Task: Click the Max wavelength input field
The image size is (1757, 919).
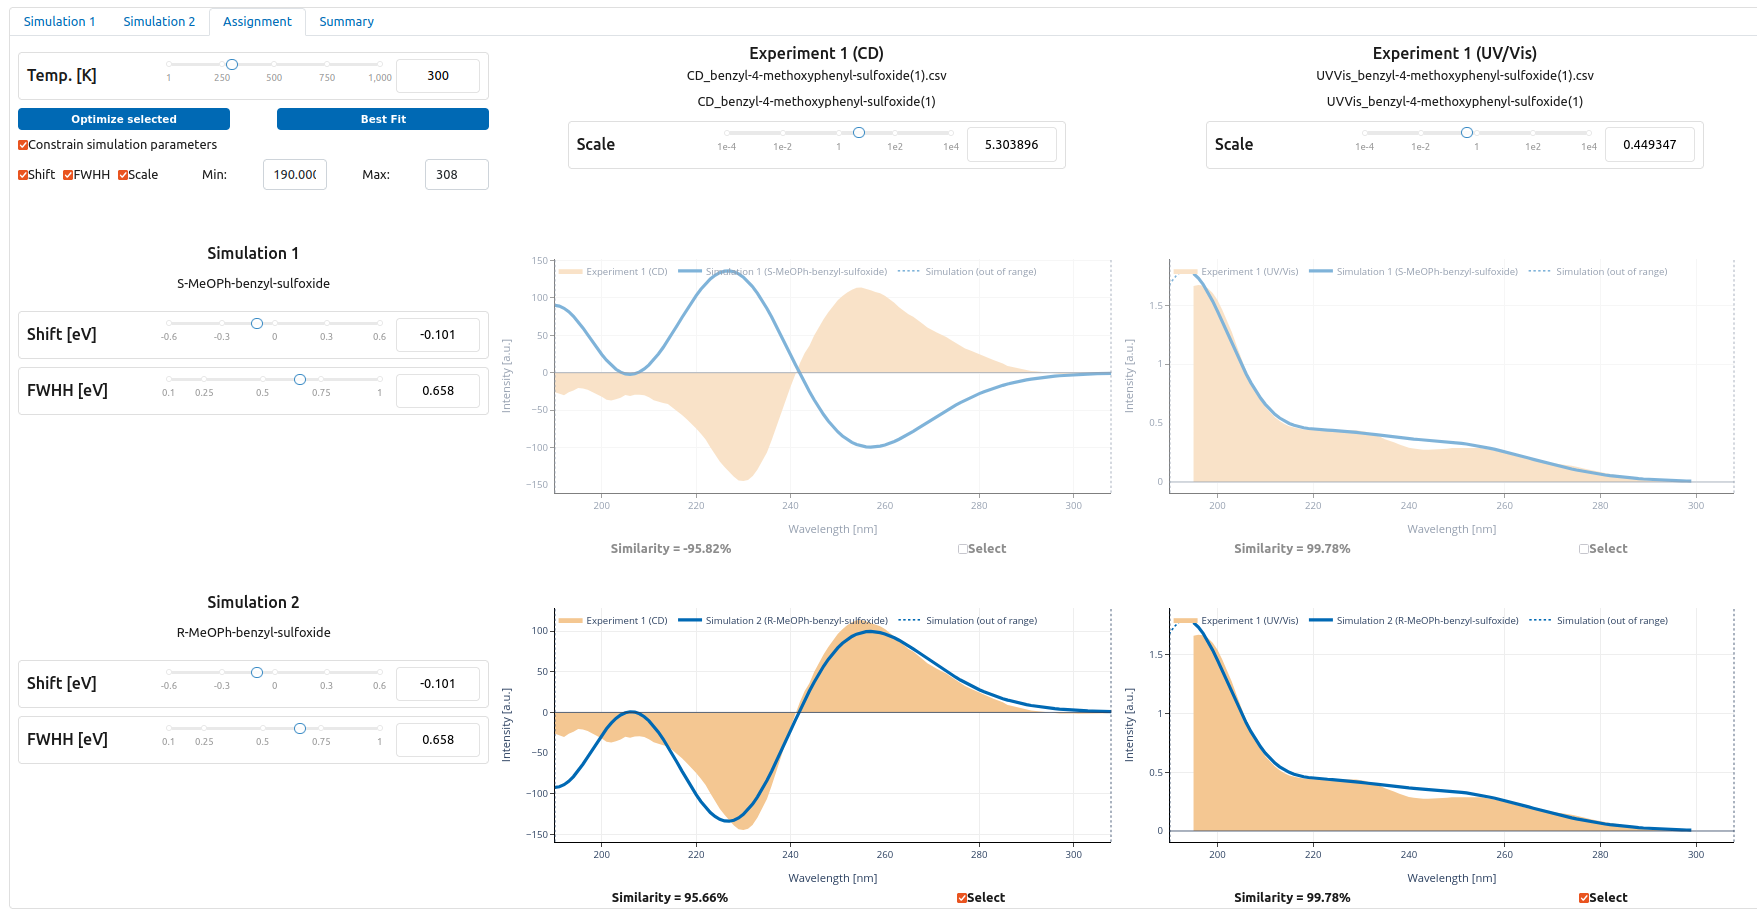Action: pyautogui.click(x=456, y=174)
